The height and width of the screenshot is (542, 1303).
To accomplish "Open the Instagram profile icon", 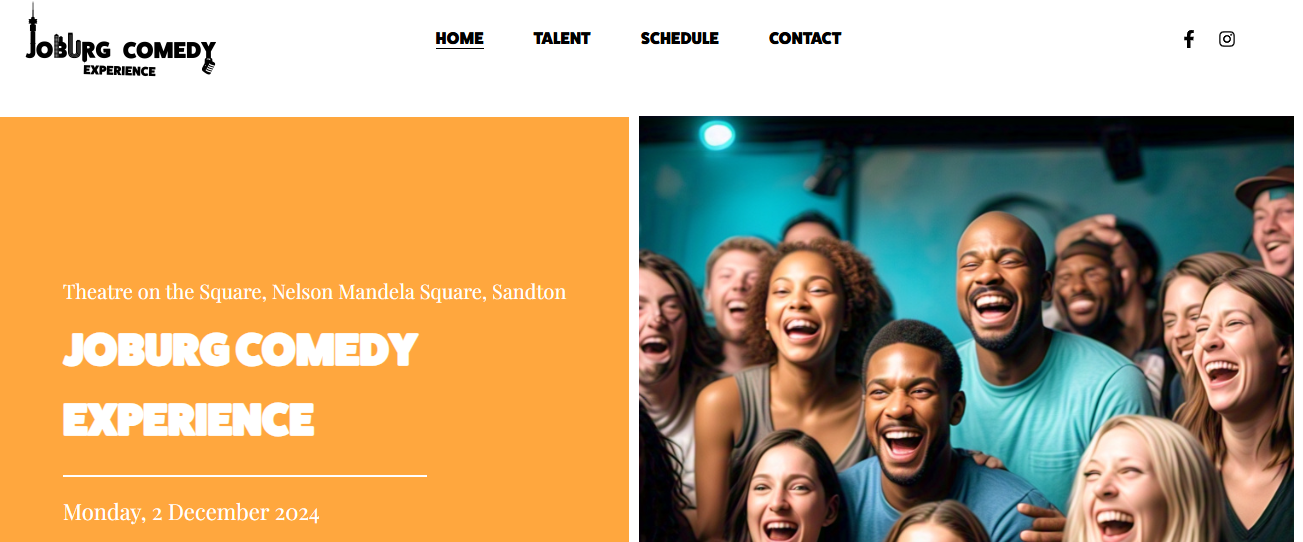I will pyautogui.click(x=1227, y=39).
